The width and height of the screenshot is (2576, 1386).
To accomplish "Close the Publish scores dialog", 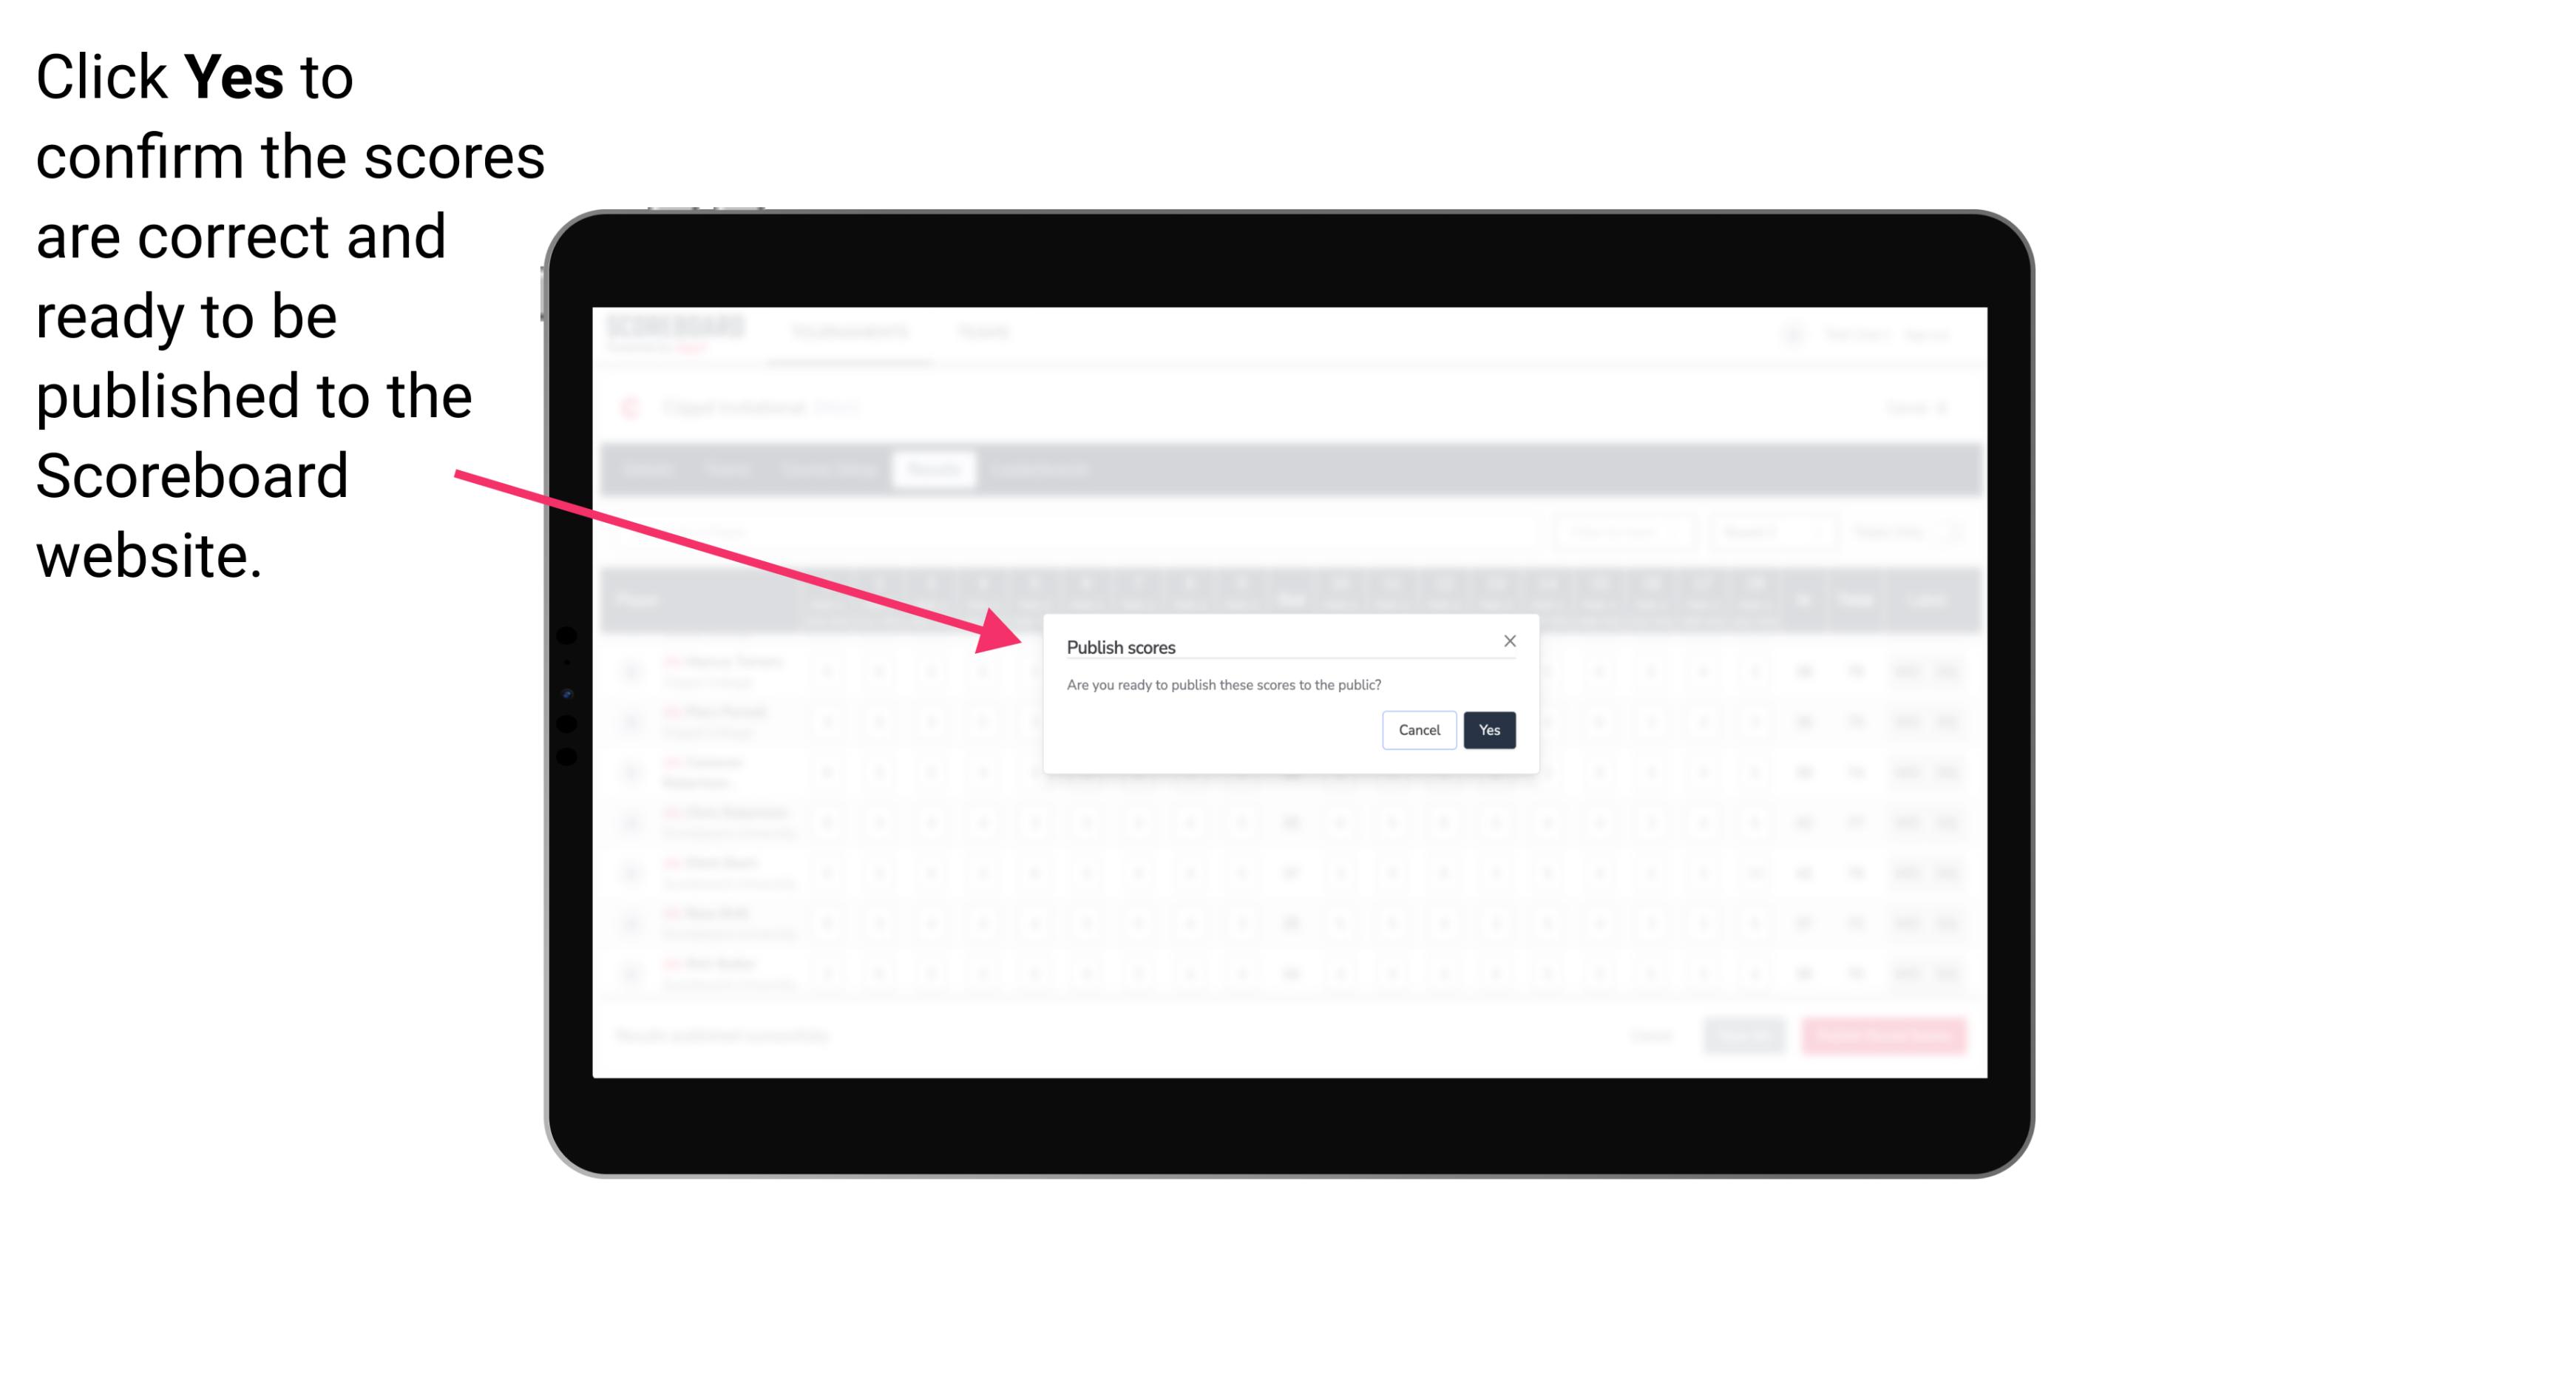I will [x=1508, y=640].
